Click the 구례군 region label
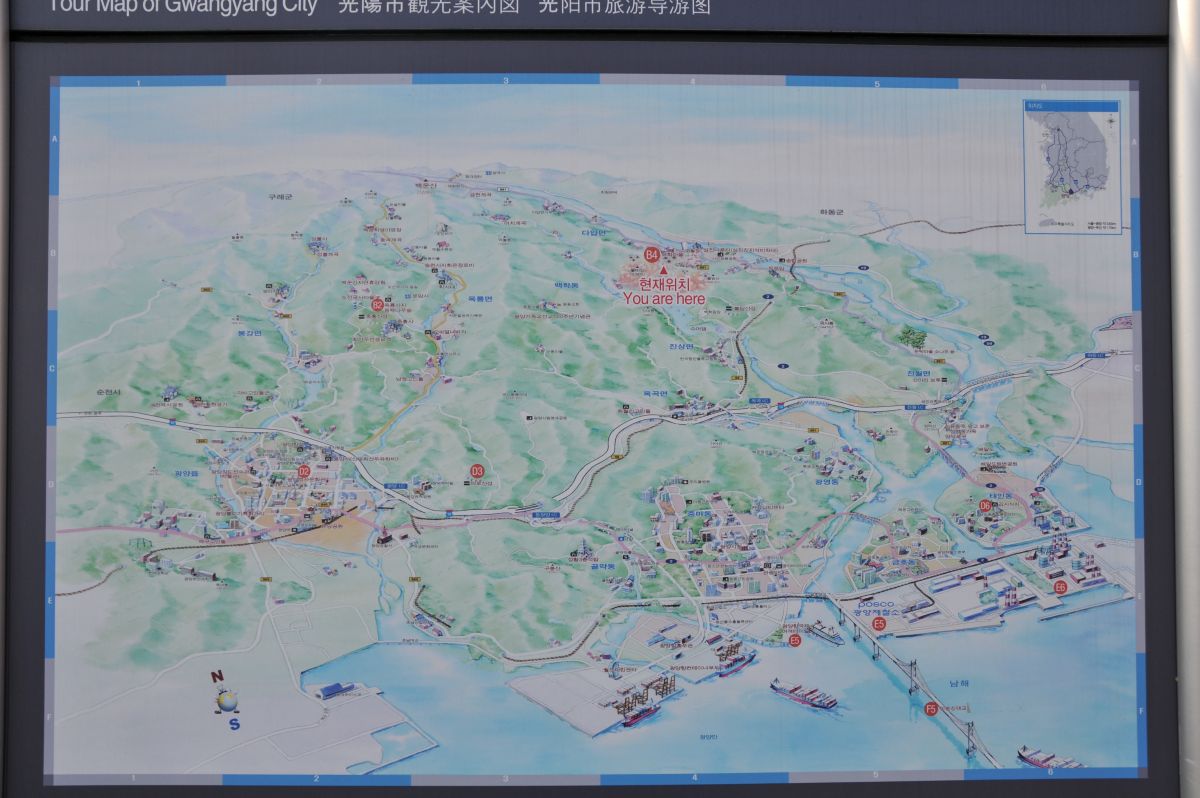The width and height of the screenshot is (1200, 798). pos(280,197)
